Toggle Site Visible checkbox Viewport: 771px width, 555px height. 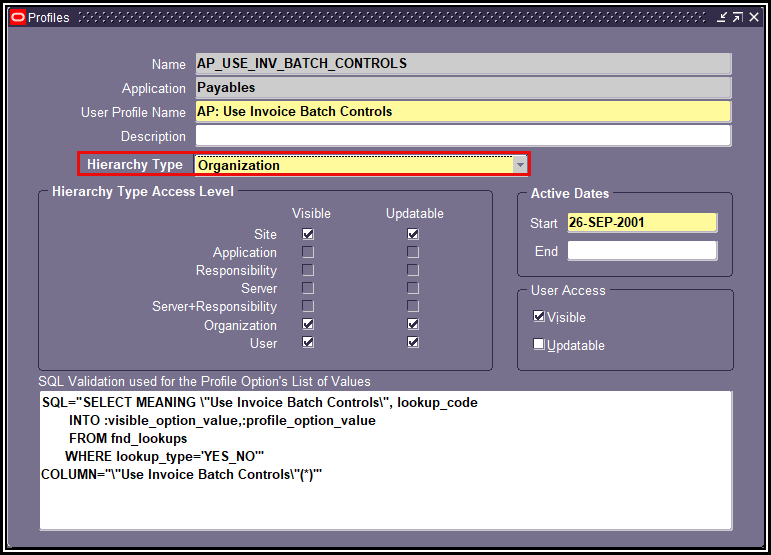[x=308, y=234]
